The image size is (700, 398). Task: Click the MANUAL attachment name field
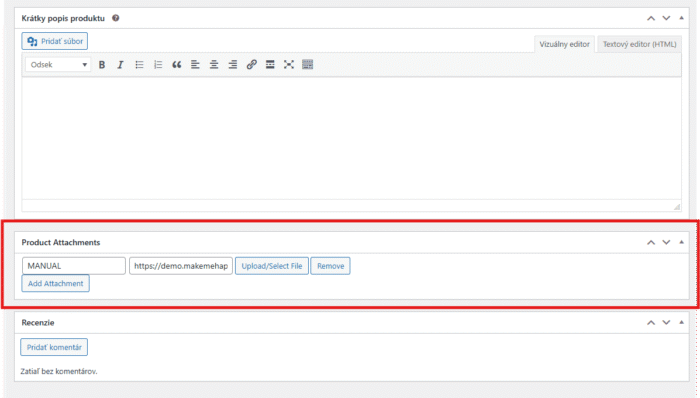[x=74, y=266]
